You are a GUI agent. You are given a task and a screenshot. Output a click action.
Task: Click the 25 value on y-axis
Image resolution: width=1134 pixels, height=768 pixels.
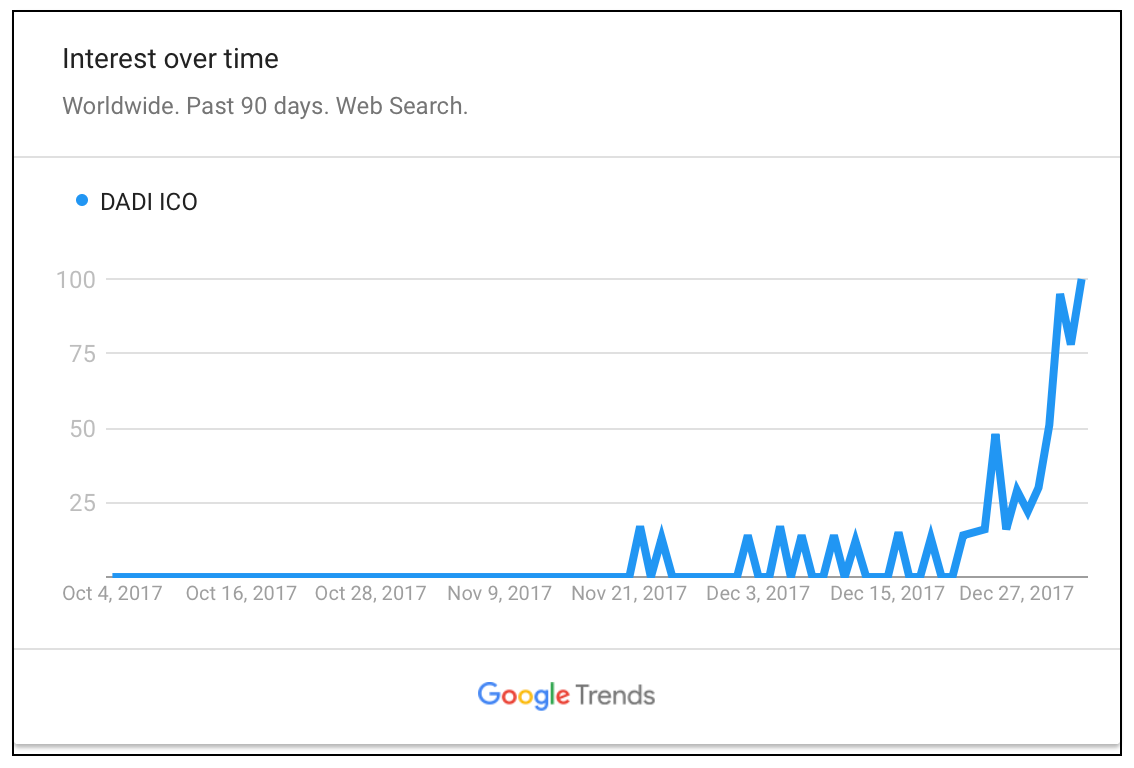click(x=82, y=503)
